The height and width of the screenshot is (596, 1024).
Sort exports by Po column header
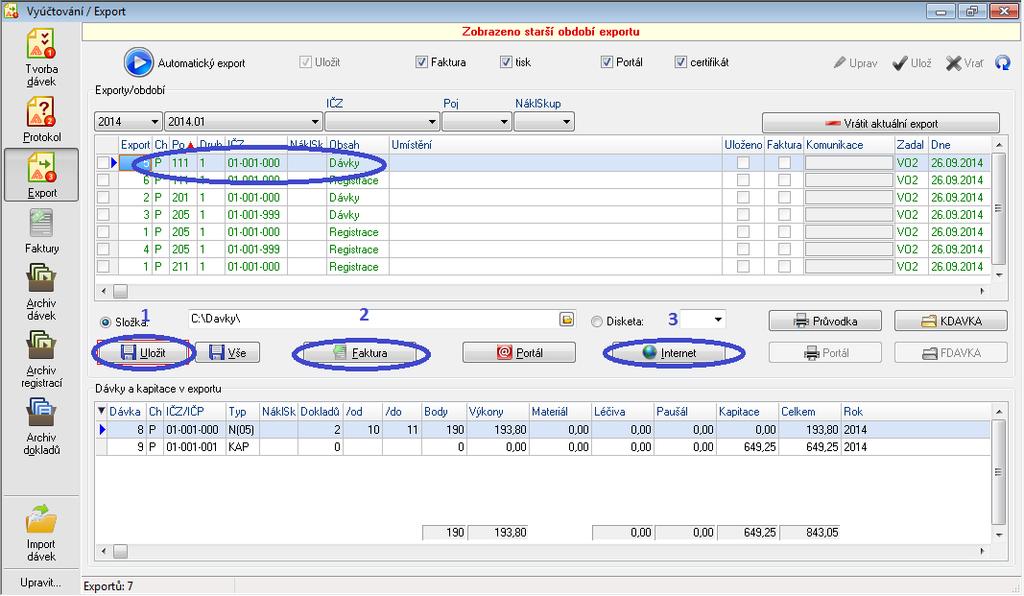pyautogui.click(x=184, y=145)
